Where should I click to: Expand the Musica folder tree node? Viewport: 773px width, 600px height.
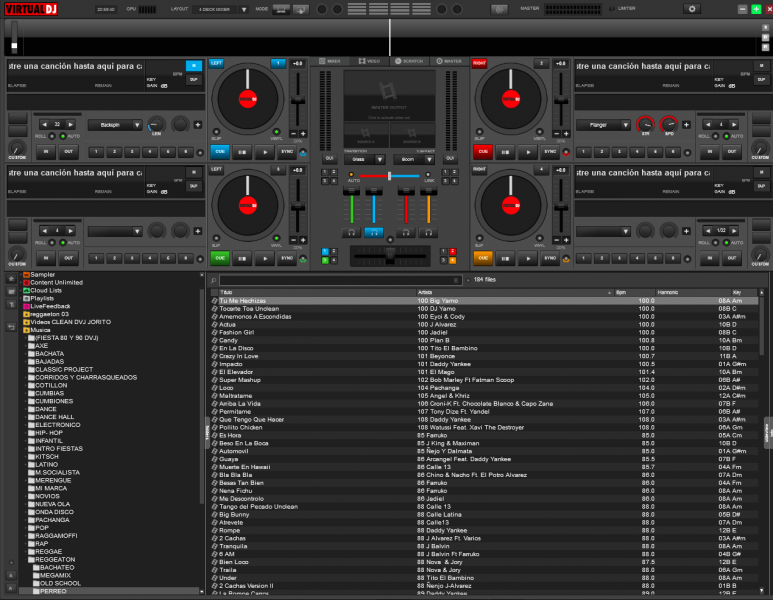(21, 330)
